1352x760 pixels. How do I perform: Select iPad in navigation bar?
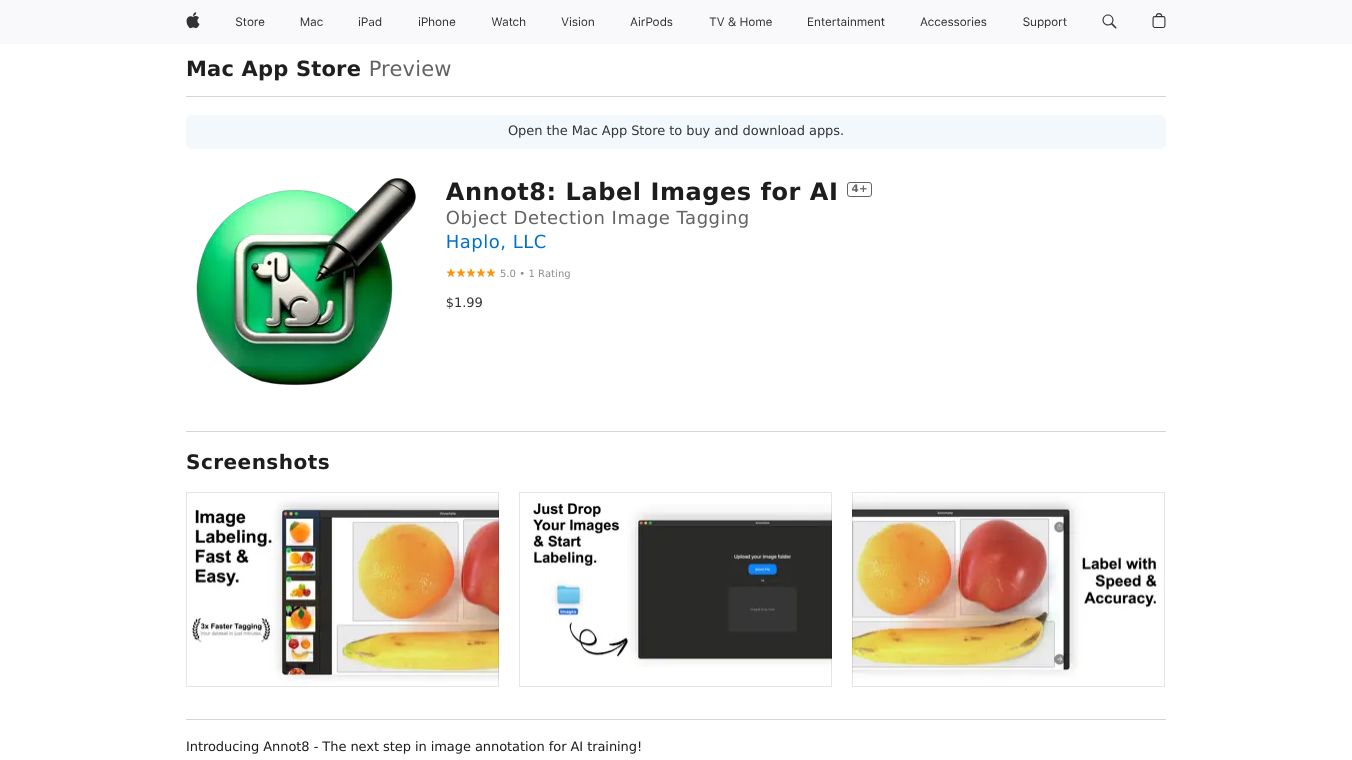pos(370,22)
